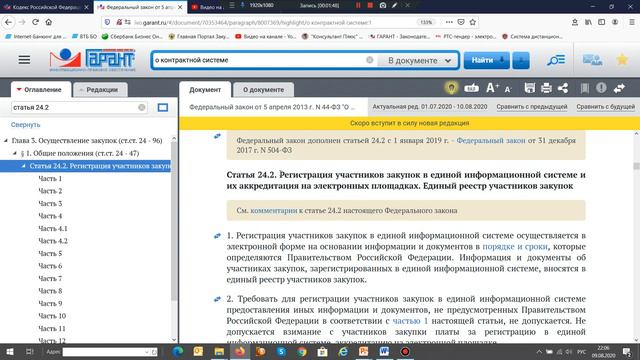
Task: Add a bookmark to the document
Action: (584, 88)
